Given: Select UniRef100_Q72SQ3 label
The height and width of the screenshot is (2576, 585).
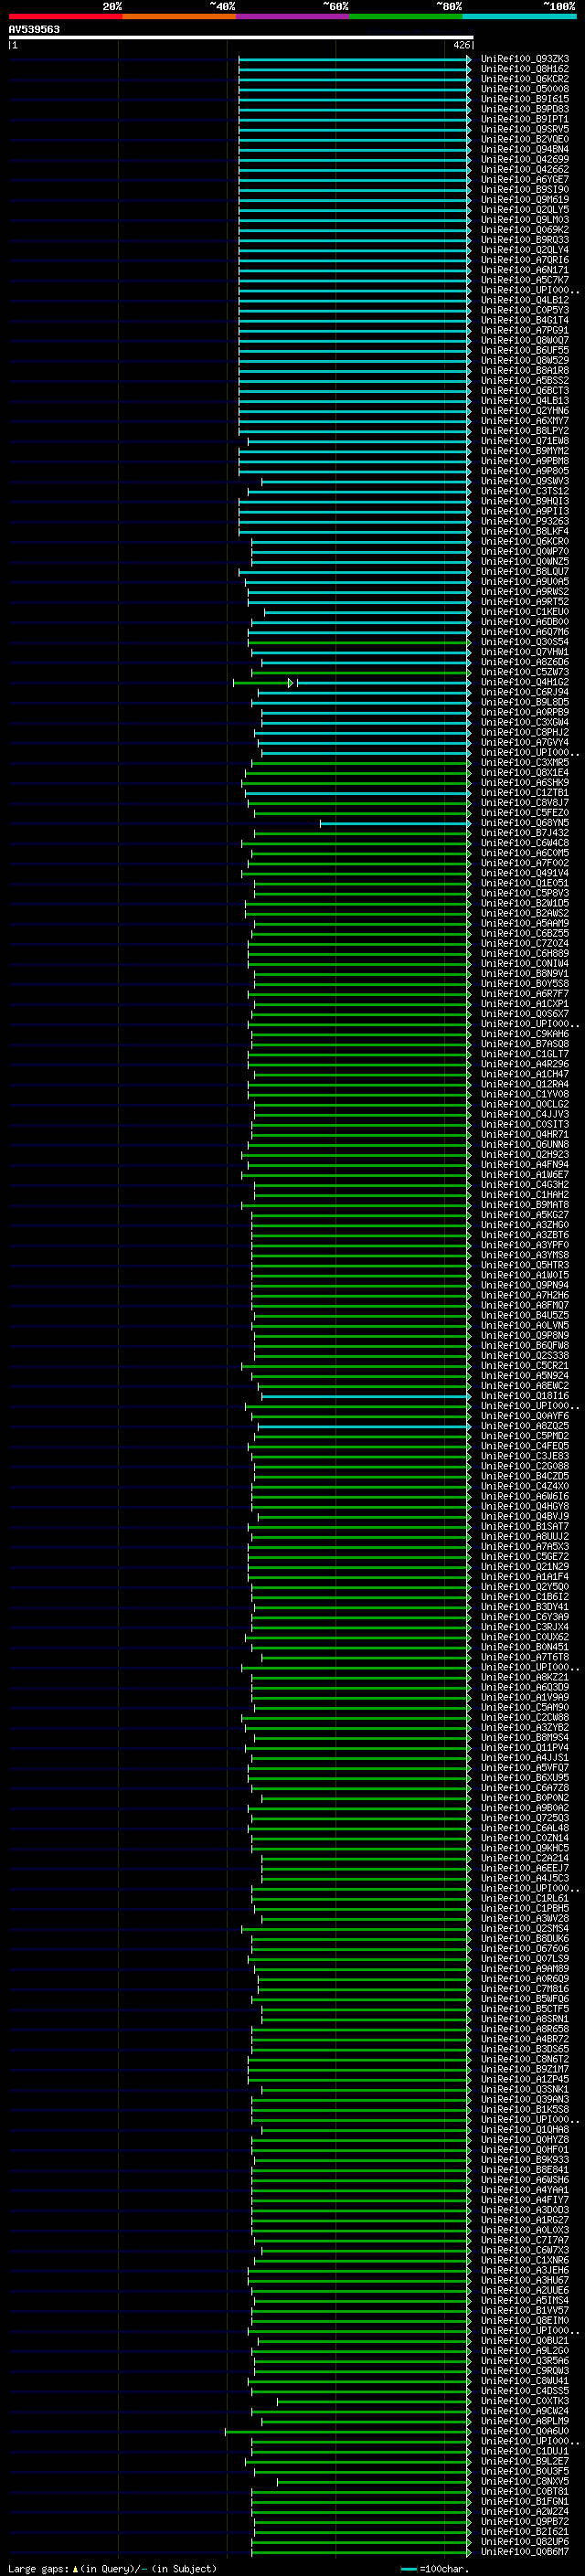Looking at the screenshot, I should point(525,1818).
